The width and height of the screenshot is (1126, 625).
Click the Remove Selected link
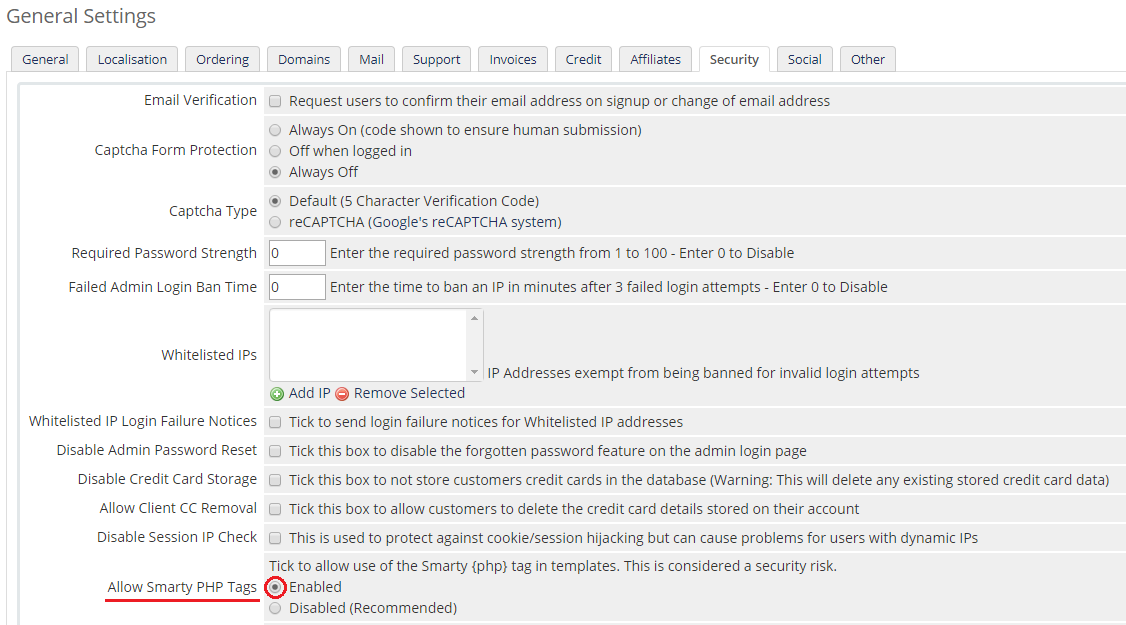pos(409,393)
